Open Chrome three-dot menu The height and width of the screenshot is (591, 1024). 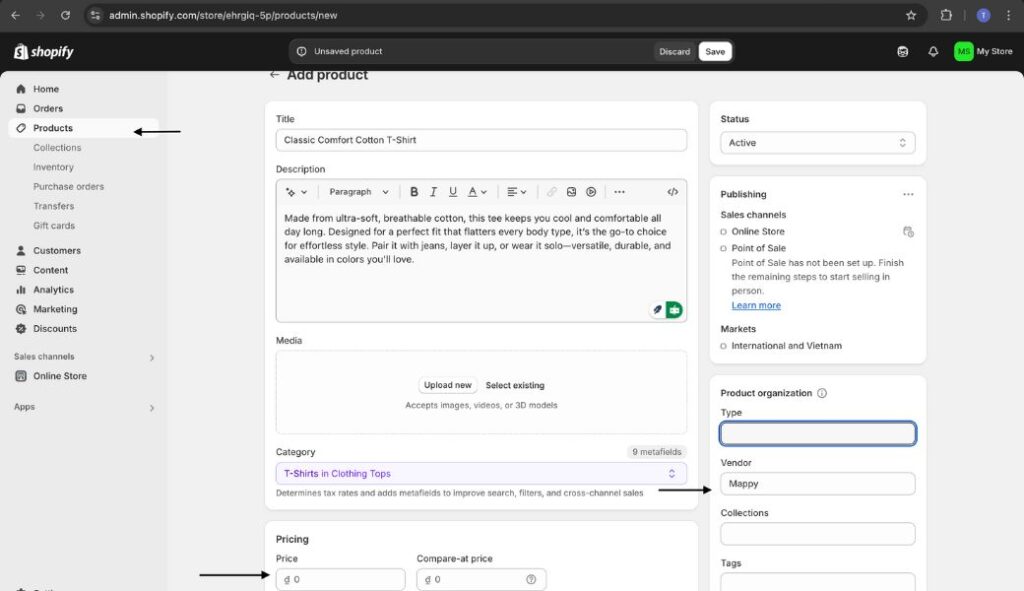pyautogui.click(x=1008, y=15)
